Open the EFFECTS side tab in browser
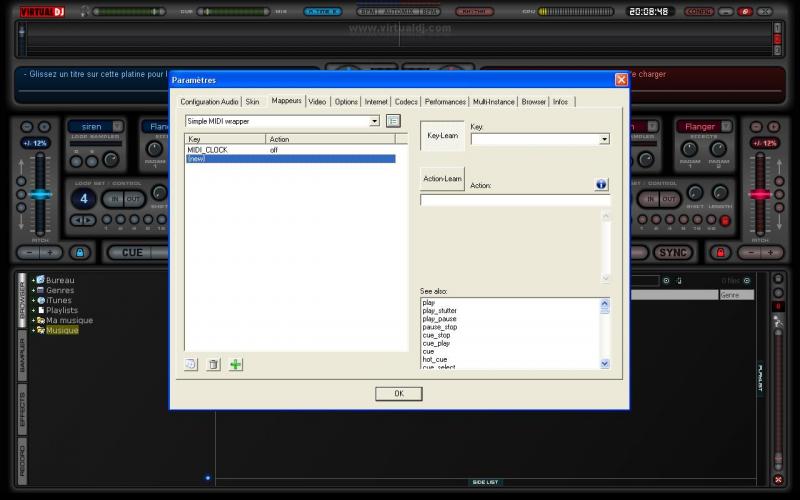The height and width of the screenshot is (500, 800). coord(22,409)
